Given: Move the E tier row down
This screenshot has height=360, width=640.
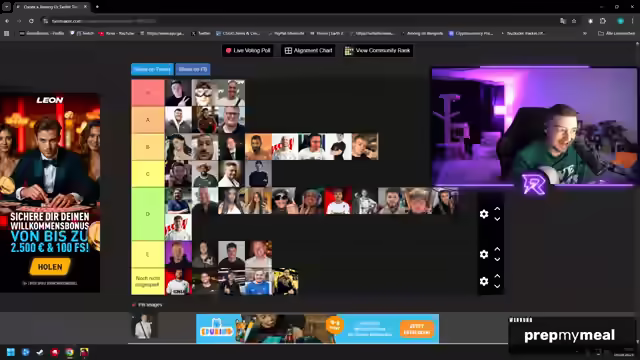Looking at the screenshot, I should click(x=497, y=260).
